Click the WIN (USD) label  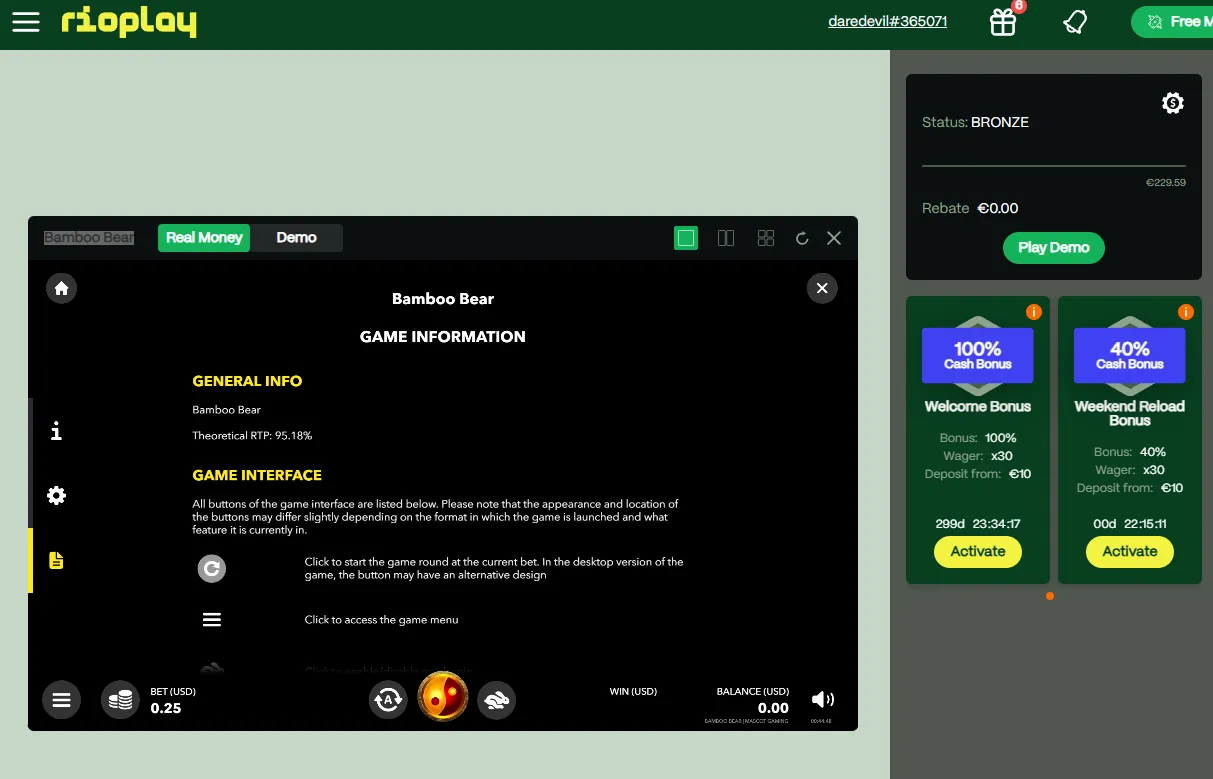[x=633, y=692]
